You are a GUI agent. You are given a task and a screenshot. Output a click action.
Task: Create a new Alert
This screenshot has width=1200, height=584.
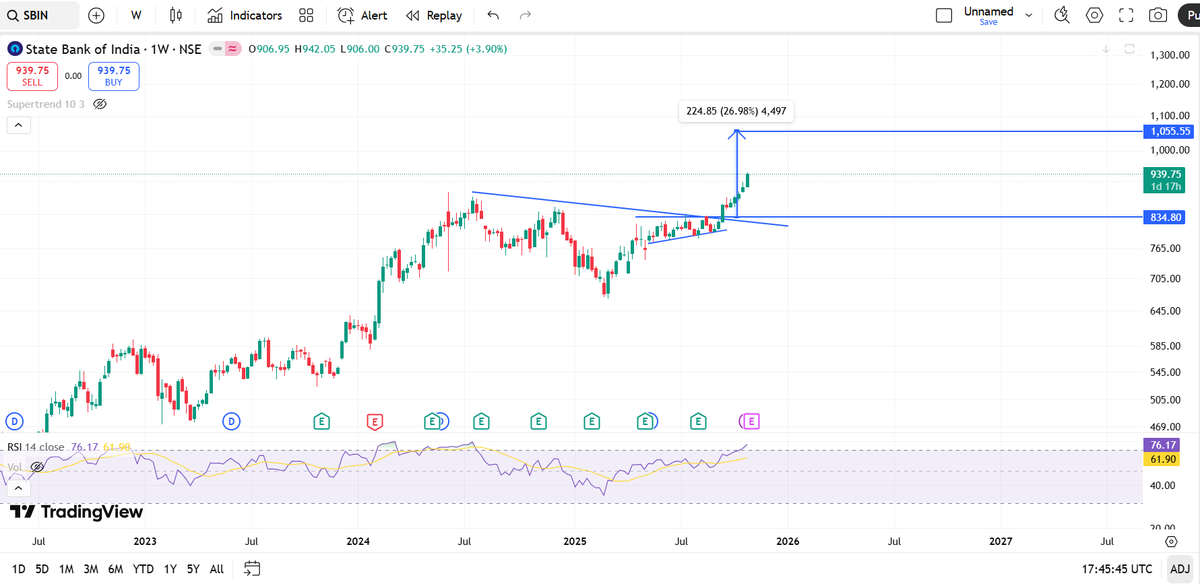pyautogui.click(x=362, y=15)
